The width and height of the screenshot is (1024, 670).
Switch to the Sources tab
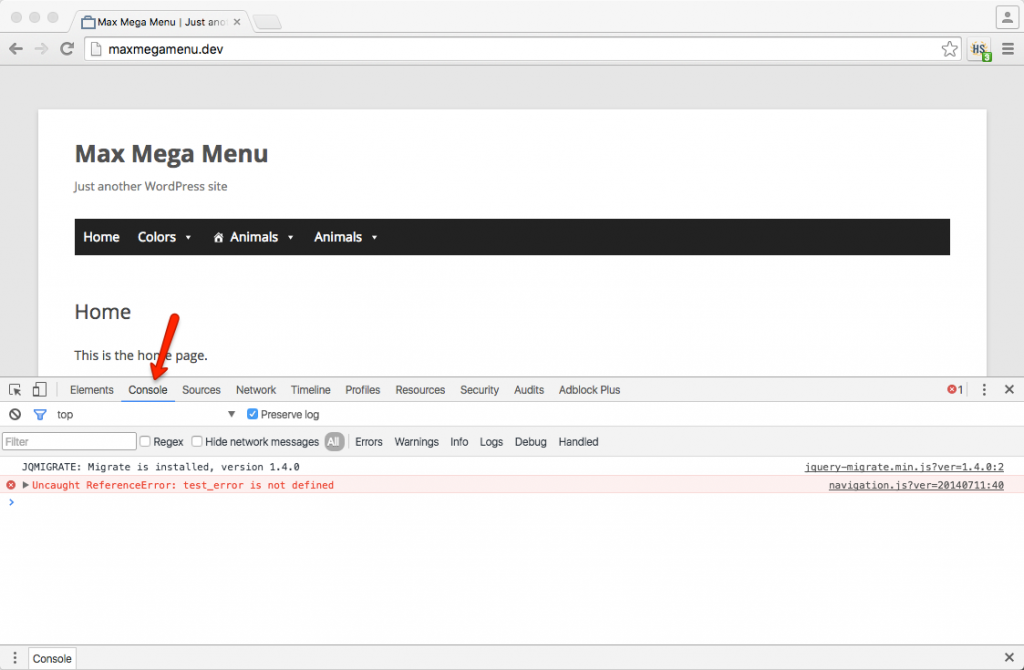point(201,389)
